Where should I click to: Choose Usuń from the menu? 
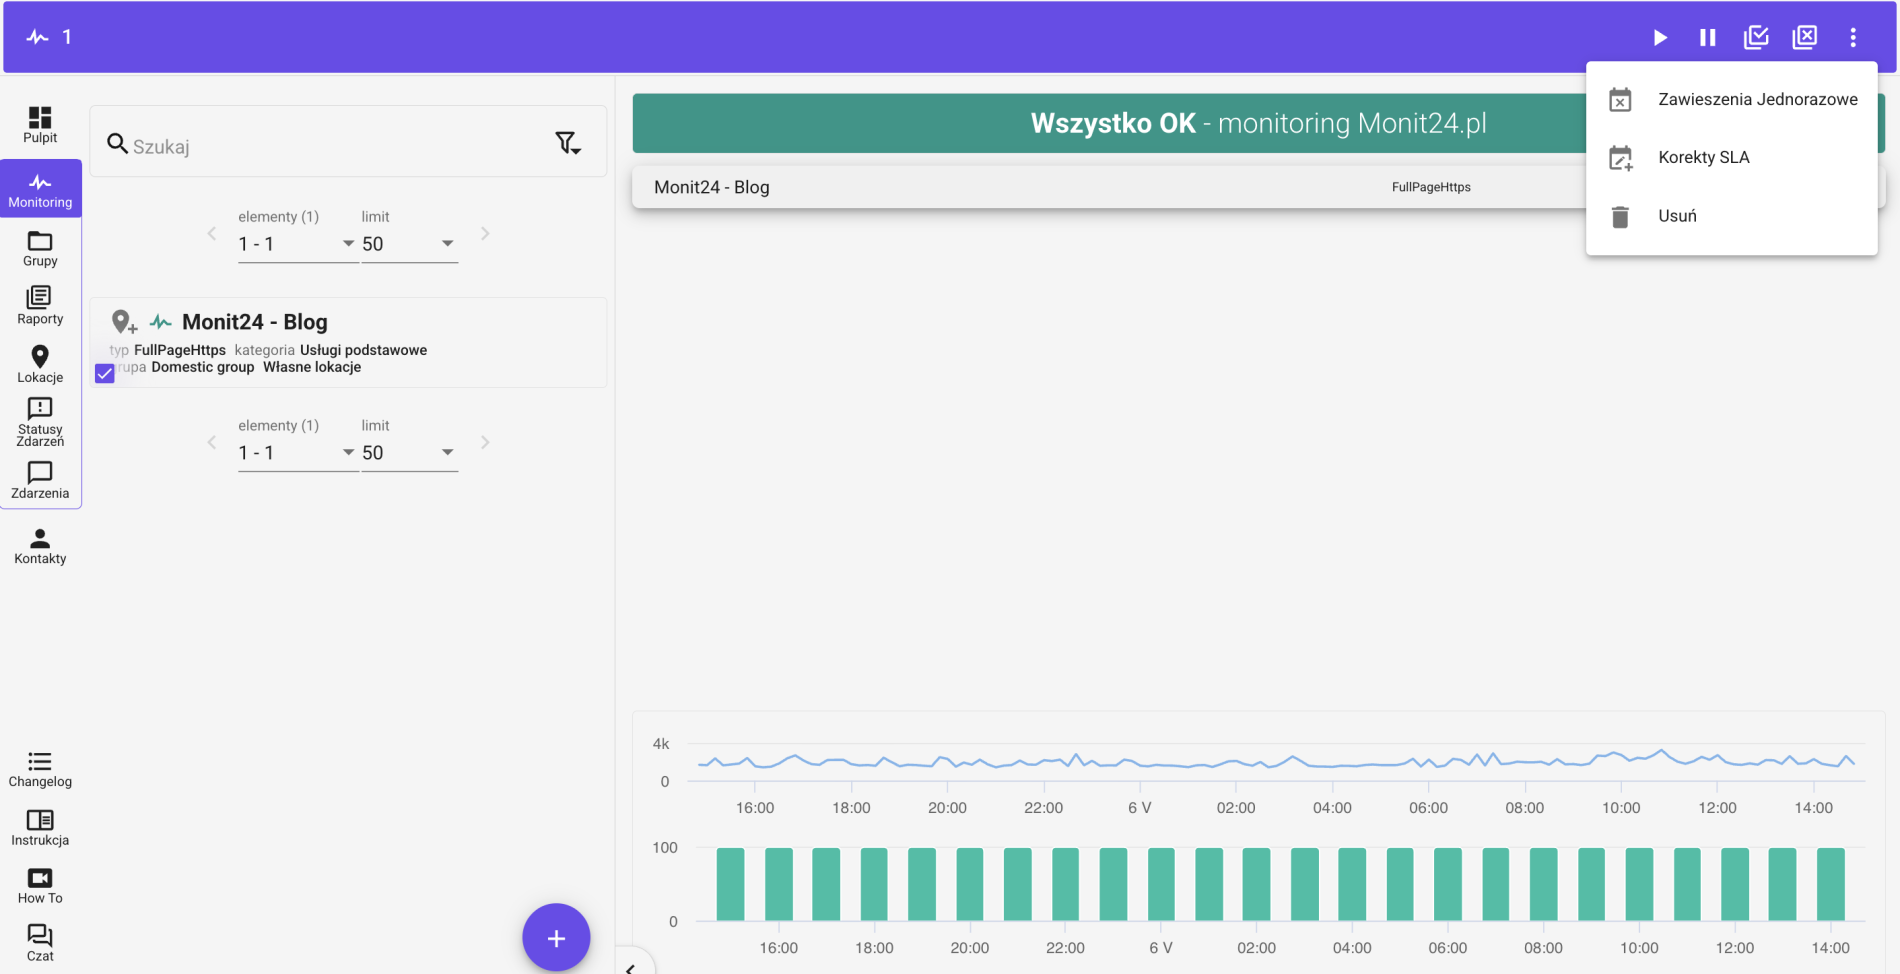coord(1732,216)
